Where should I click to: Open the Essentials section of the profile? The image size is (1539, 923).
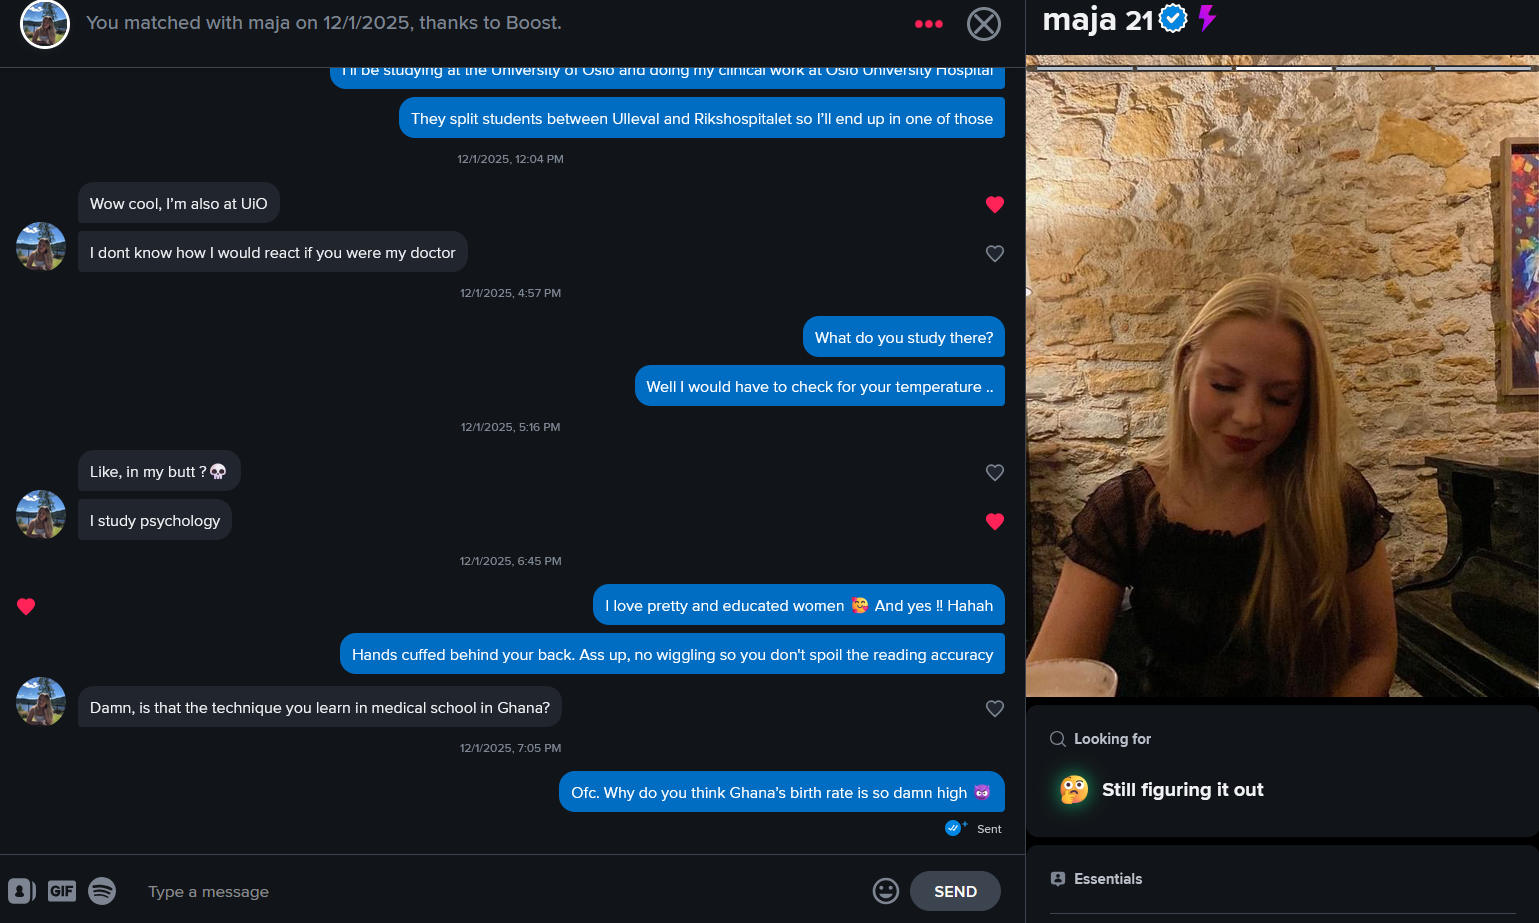pyautogui.click(x=1108, y=879)
